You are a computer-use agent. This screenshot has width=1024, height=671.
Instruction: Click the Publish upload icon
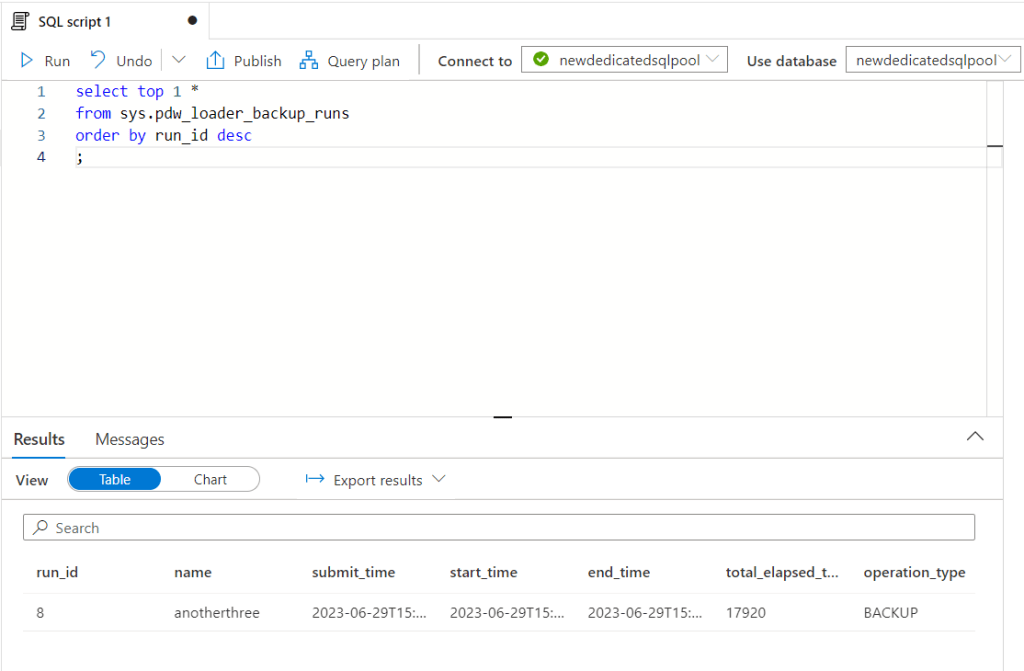215,61
